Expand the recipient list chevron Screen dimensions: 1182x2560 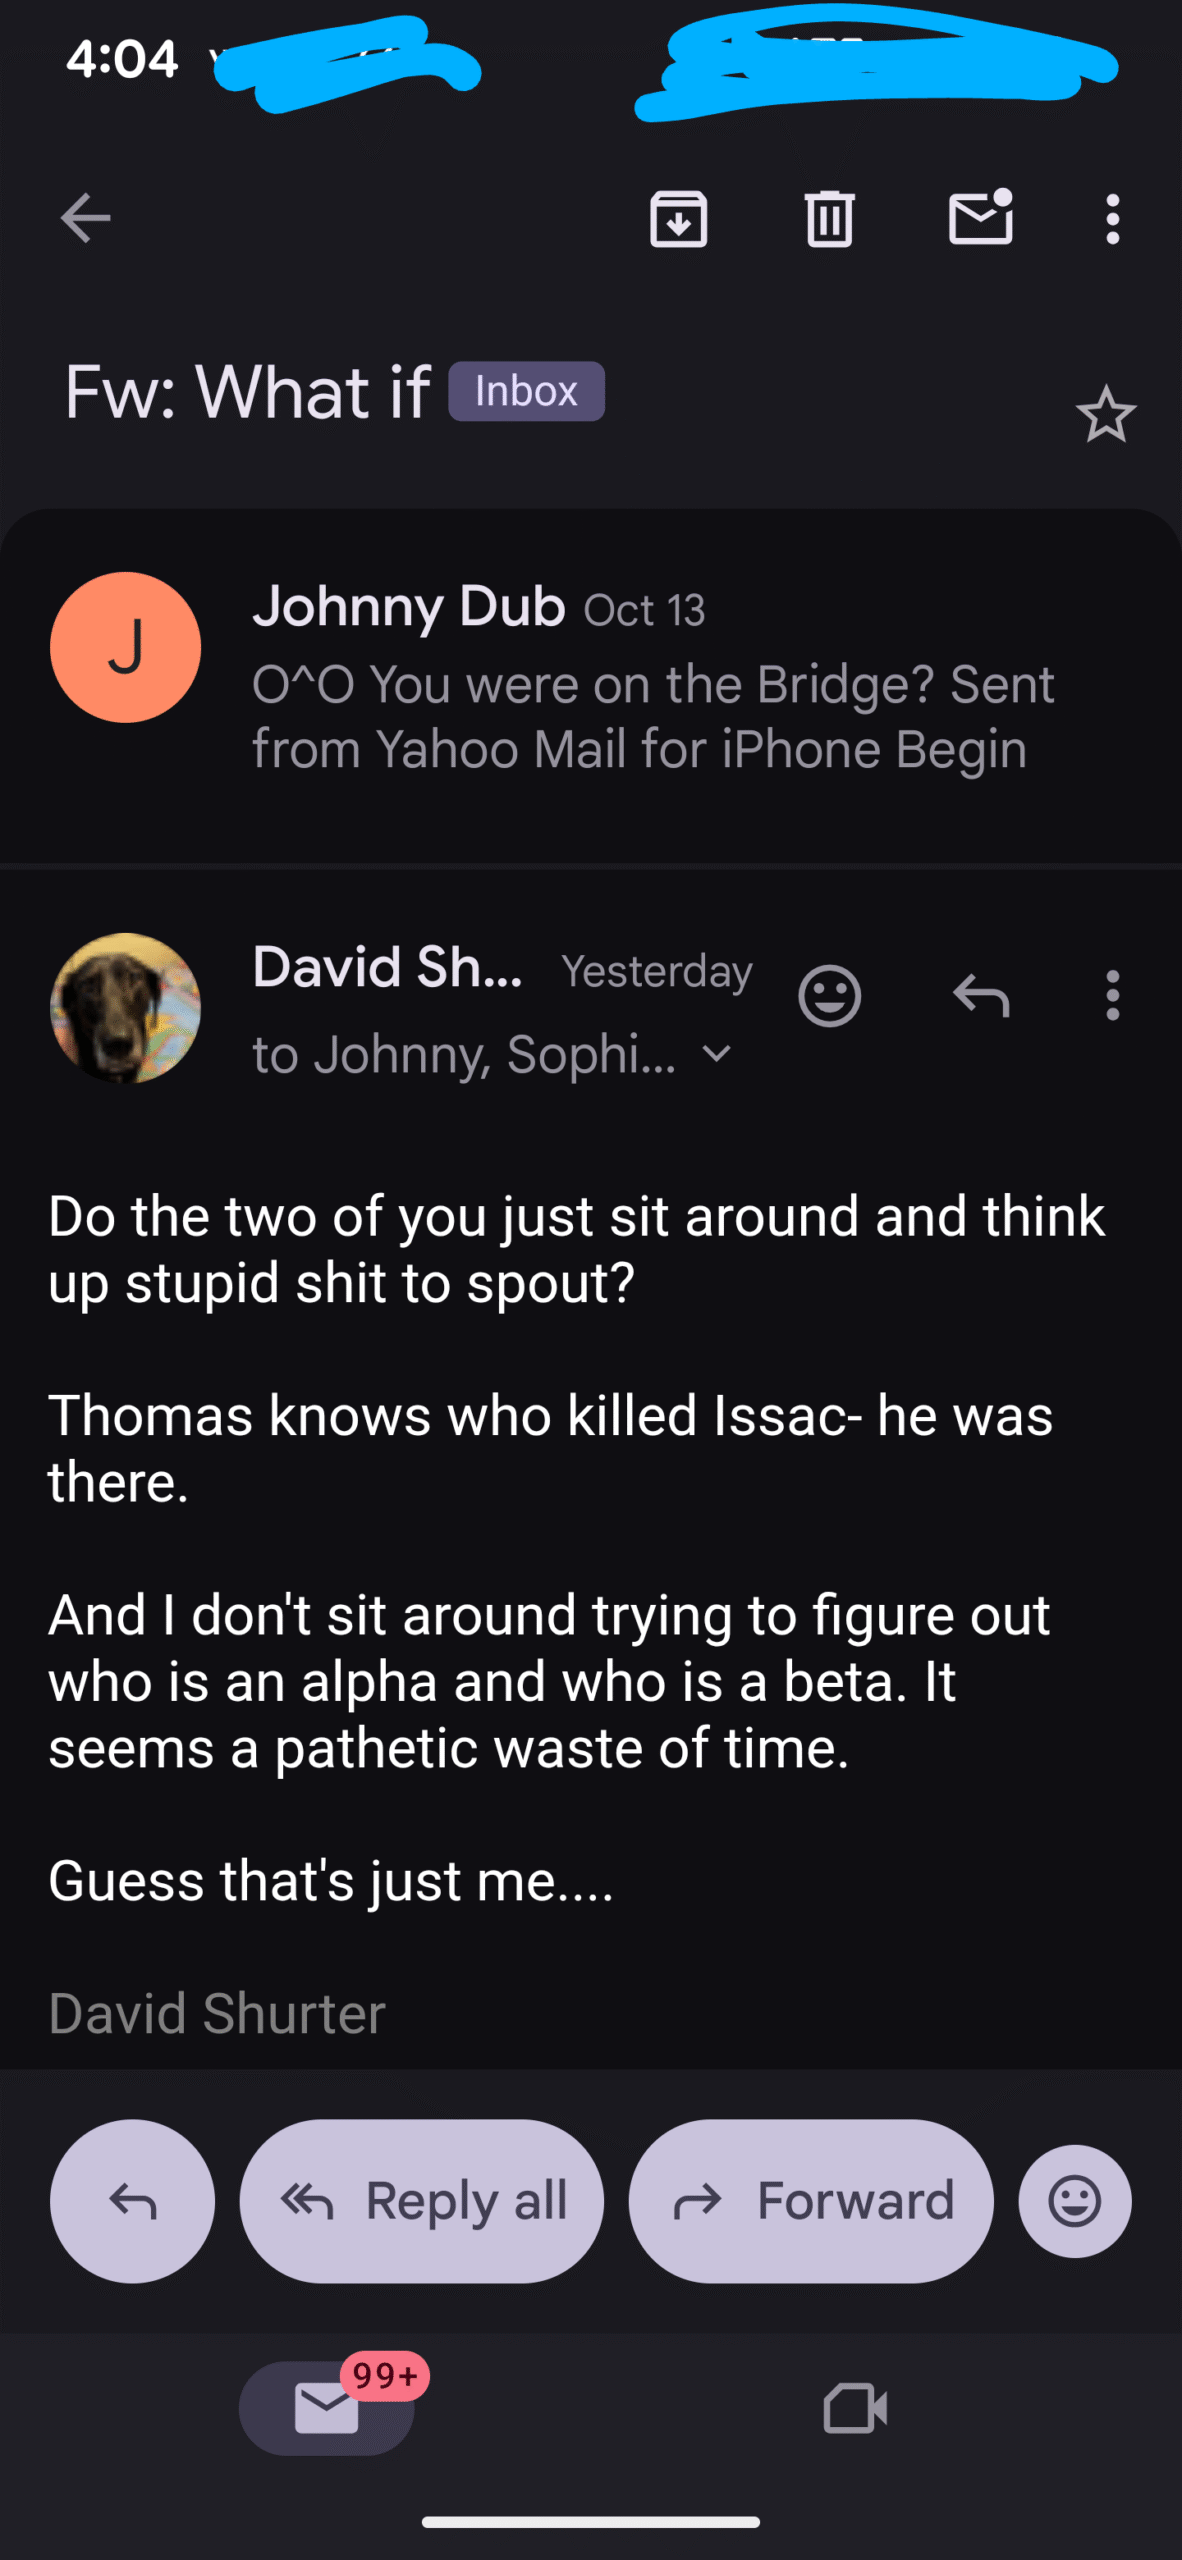716,1054
